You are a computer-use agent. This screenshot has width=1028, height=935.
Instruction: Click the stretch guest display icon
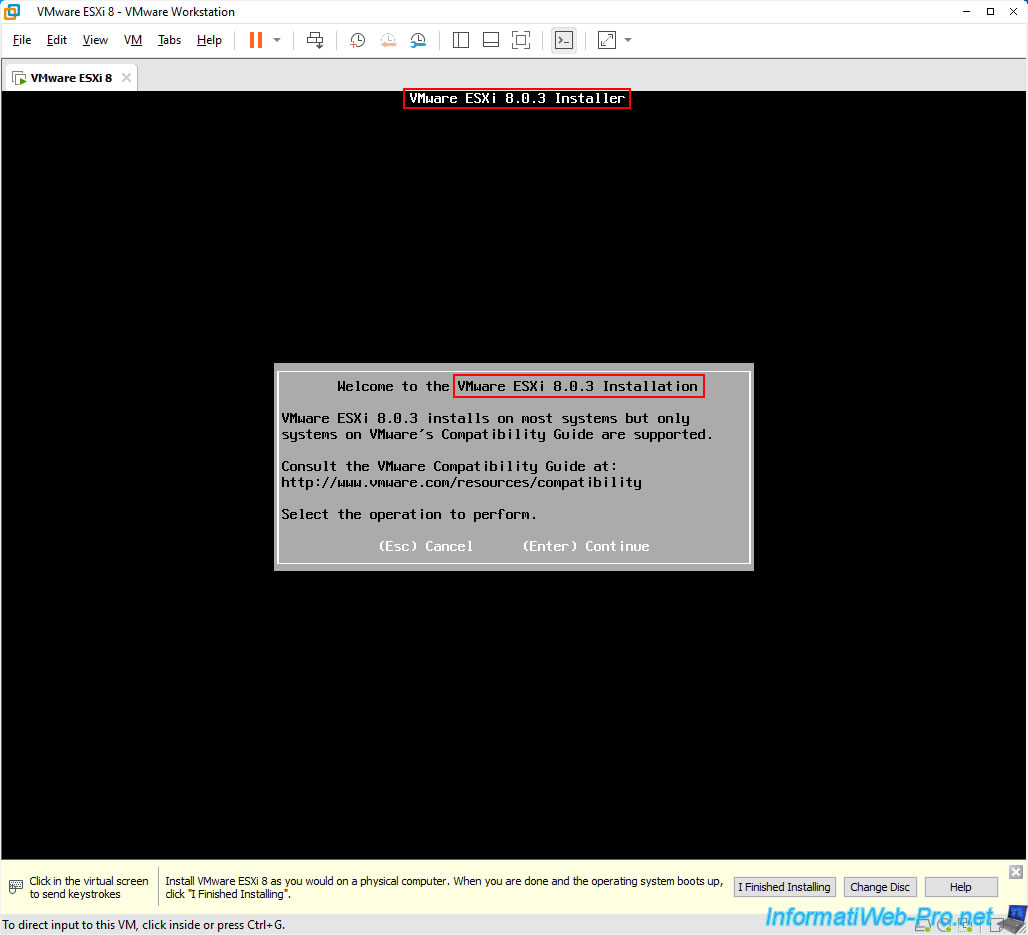[607, 40]
